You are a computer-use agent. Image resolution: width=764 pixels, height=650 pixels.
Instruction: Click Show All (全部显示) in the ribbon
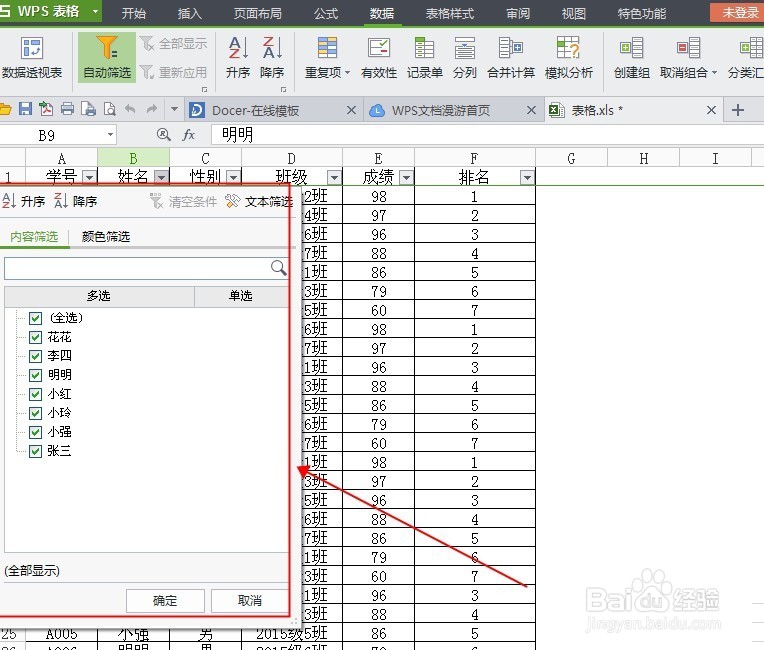(173, 44)
